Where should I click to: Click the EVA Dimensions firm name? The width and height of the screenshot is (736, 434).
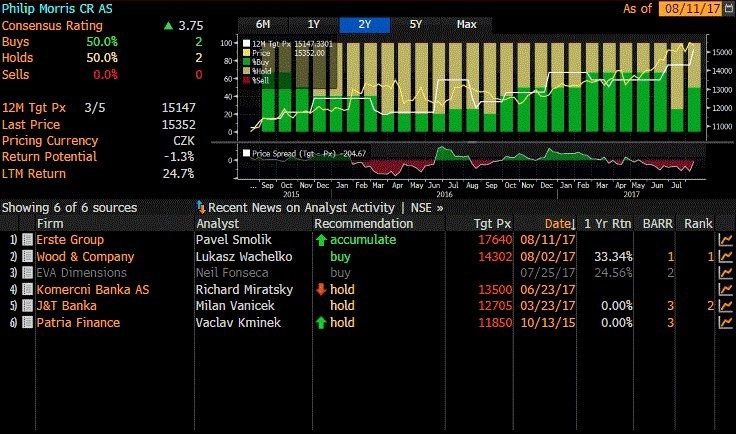(x=81, y=273)
